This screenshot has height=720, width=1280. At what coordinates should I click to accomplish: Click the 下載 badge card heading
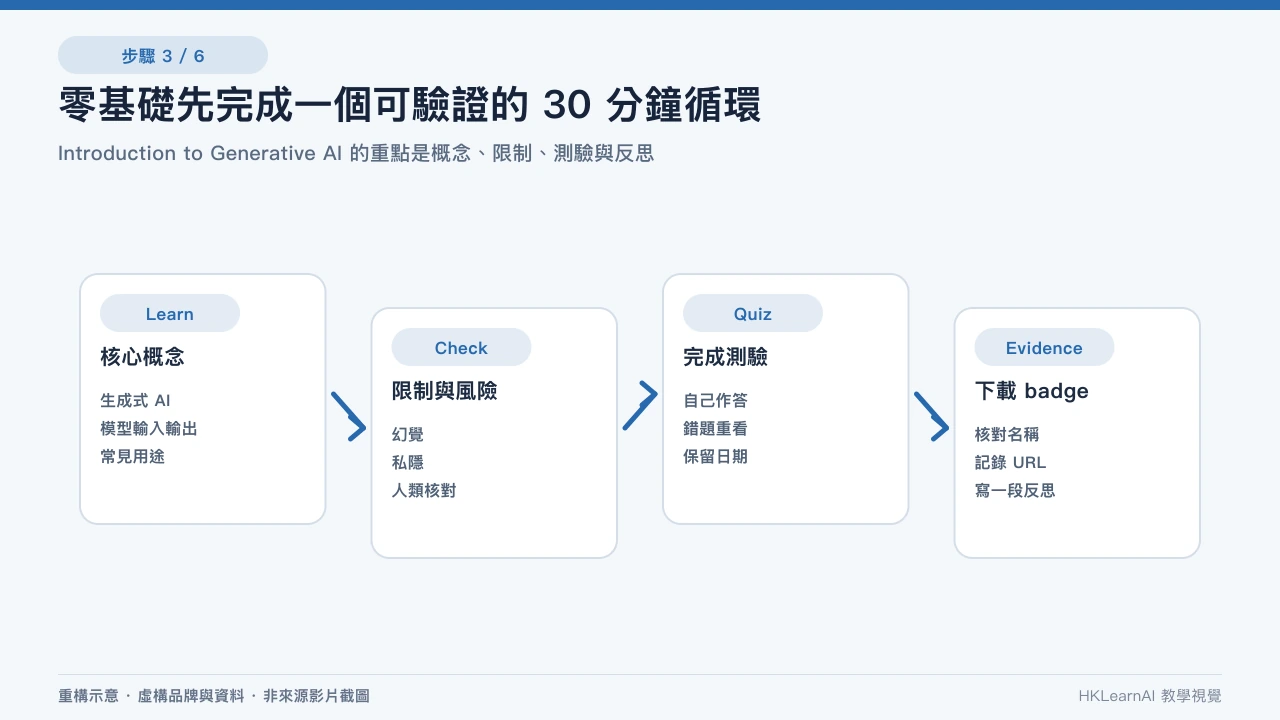pyautogui.click(x=1031, y=391)
